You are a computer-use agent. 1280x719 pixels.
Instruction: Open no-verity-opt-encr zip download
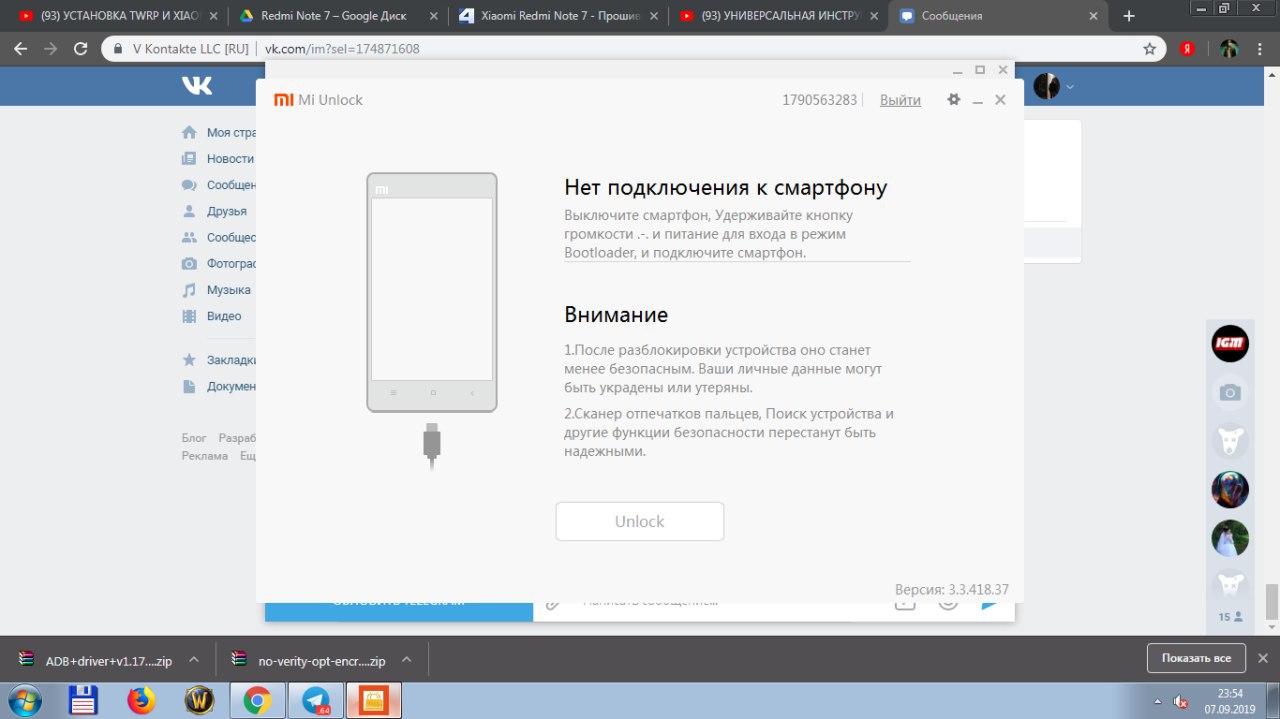[309, 660]
